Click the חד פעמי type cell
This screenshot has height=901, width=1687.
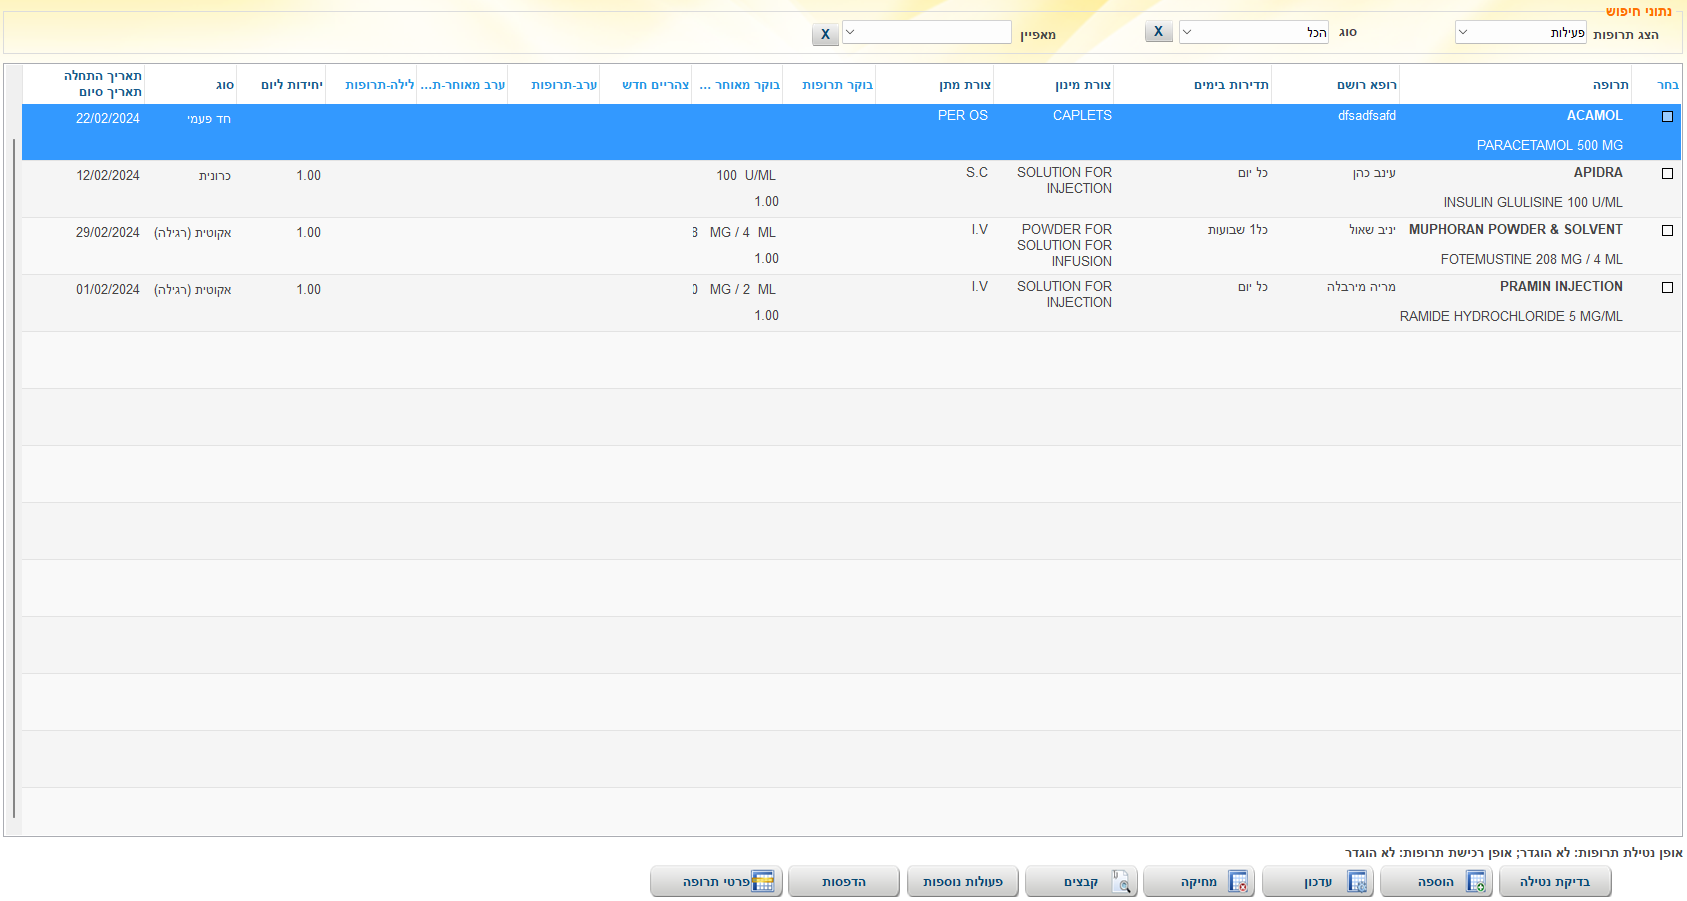[x=209, y=119]
